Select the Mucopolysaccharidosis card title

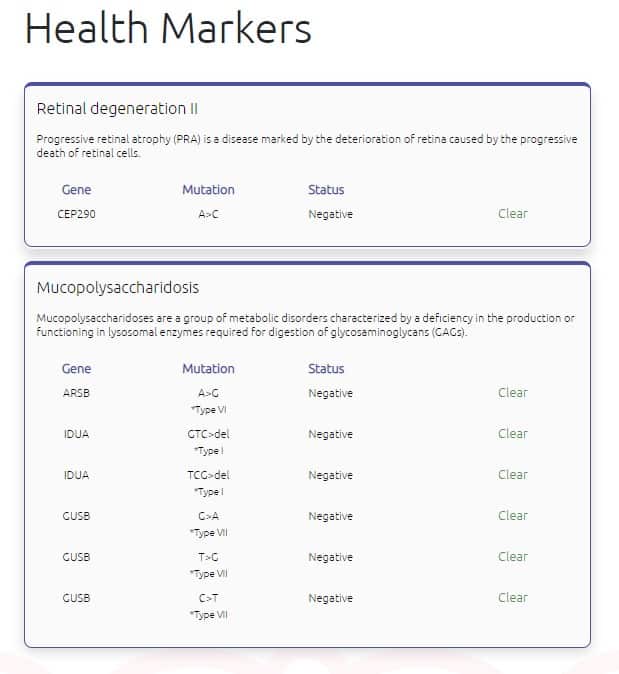[118, 288]
